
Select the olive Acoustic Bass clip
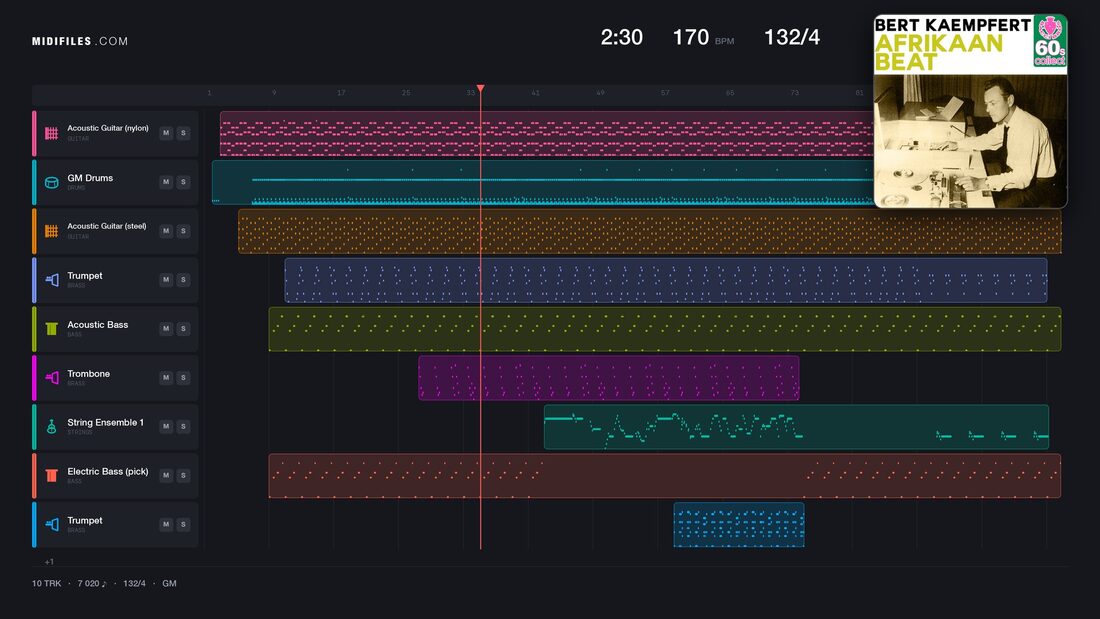point(665,329)
